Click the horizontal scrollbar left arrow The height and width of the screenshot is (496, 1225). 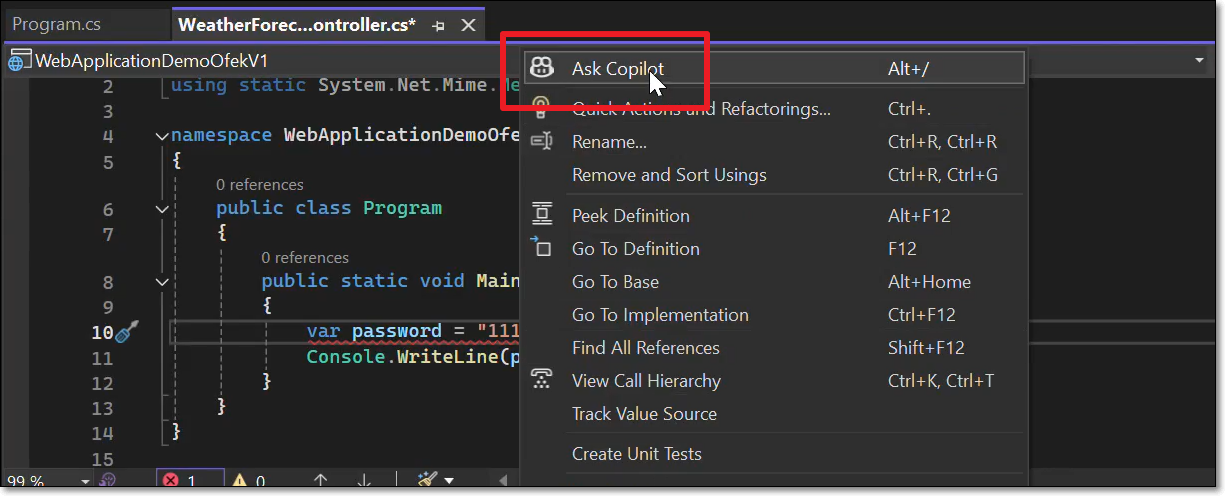click(503, 482)
